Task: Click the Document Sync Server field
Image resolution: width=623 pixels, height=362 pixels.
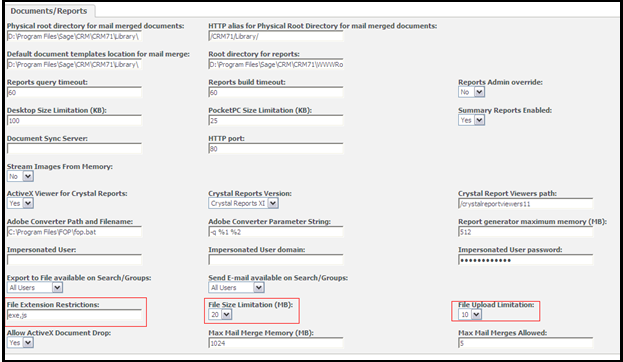Action: pyautogui.click(x=74, y=149)
